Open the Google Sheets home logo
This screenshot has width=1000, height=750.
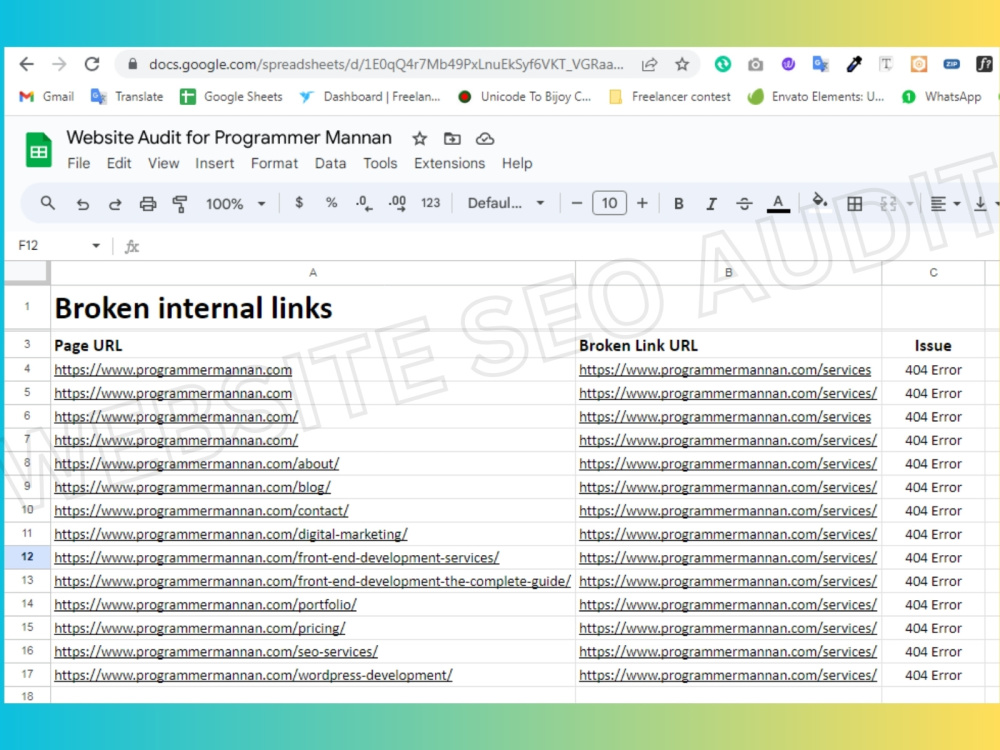(x=38, y=150)
